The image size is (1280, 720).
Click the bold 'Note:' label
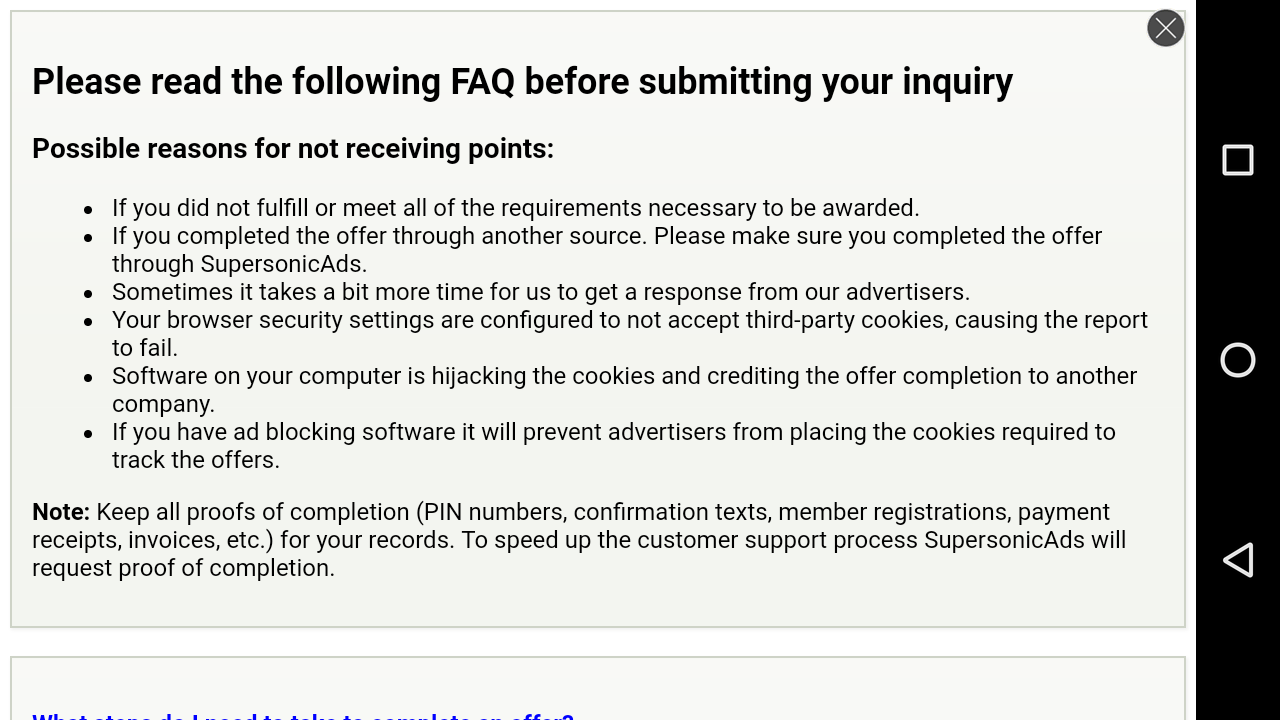point(61,512)
